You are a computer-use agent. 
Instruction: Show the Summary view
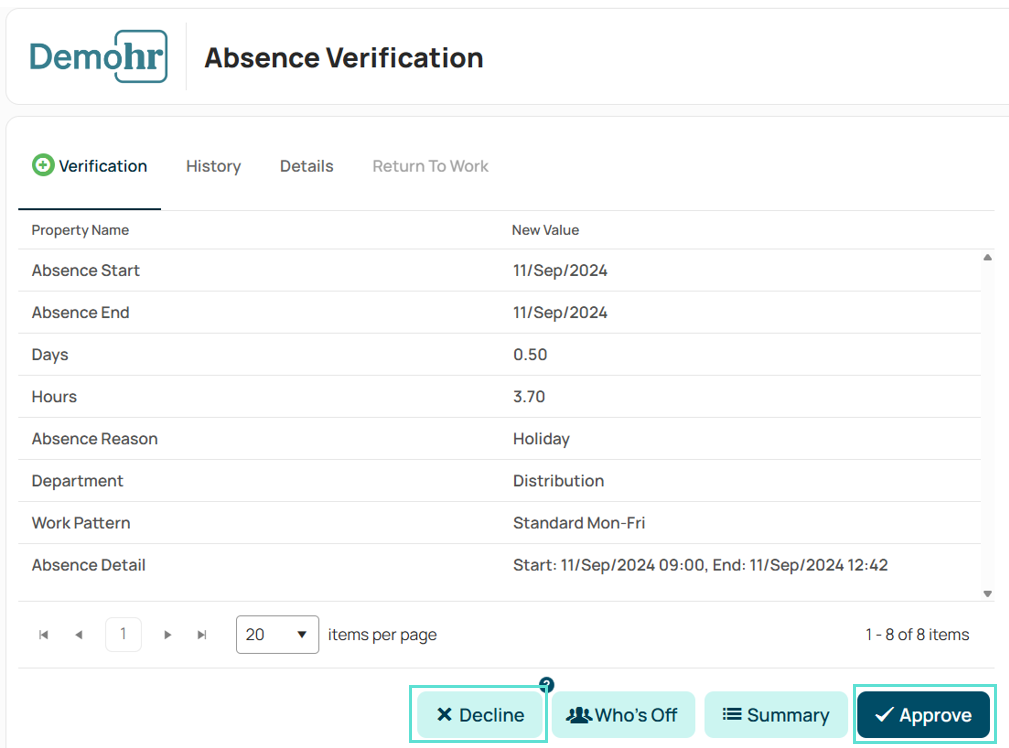(776, 715)
